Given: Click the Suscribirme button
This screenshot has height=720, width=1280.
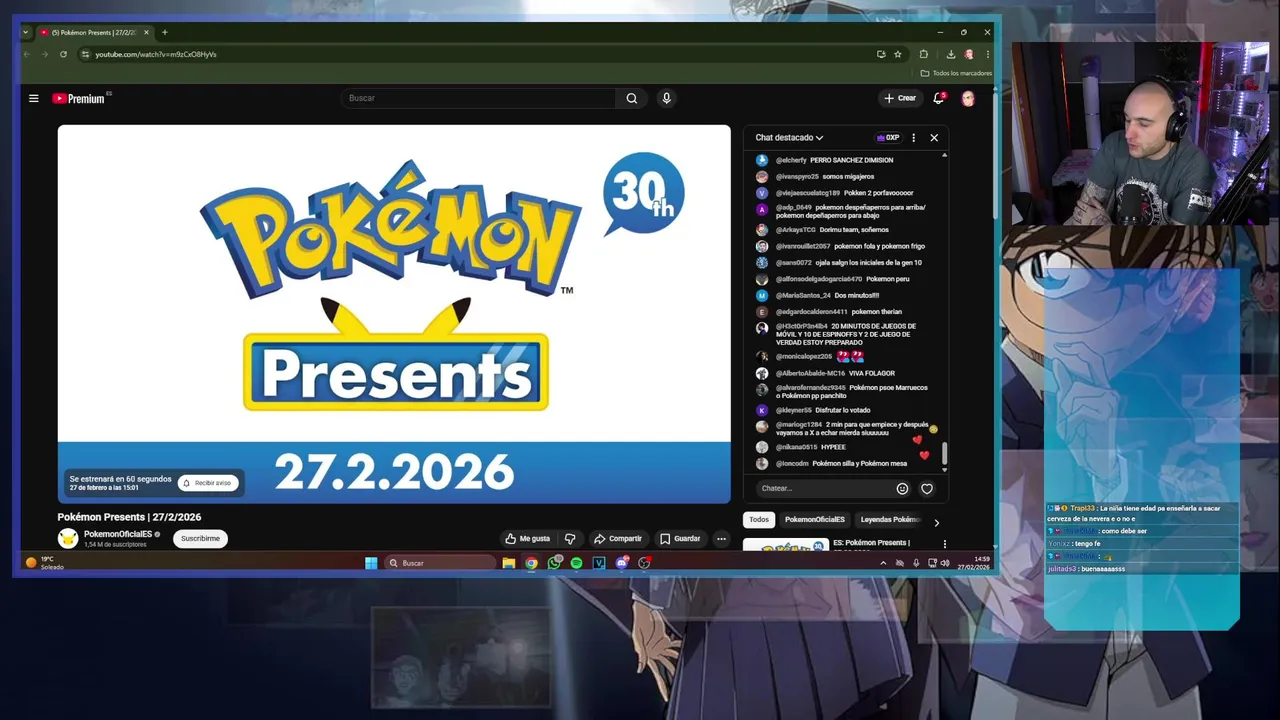Looking at the screenshot, I should coord(200,538).
